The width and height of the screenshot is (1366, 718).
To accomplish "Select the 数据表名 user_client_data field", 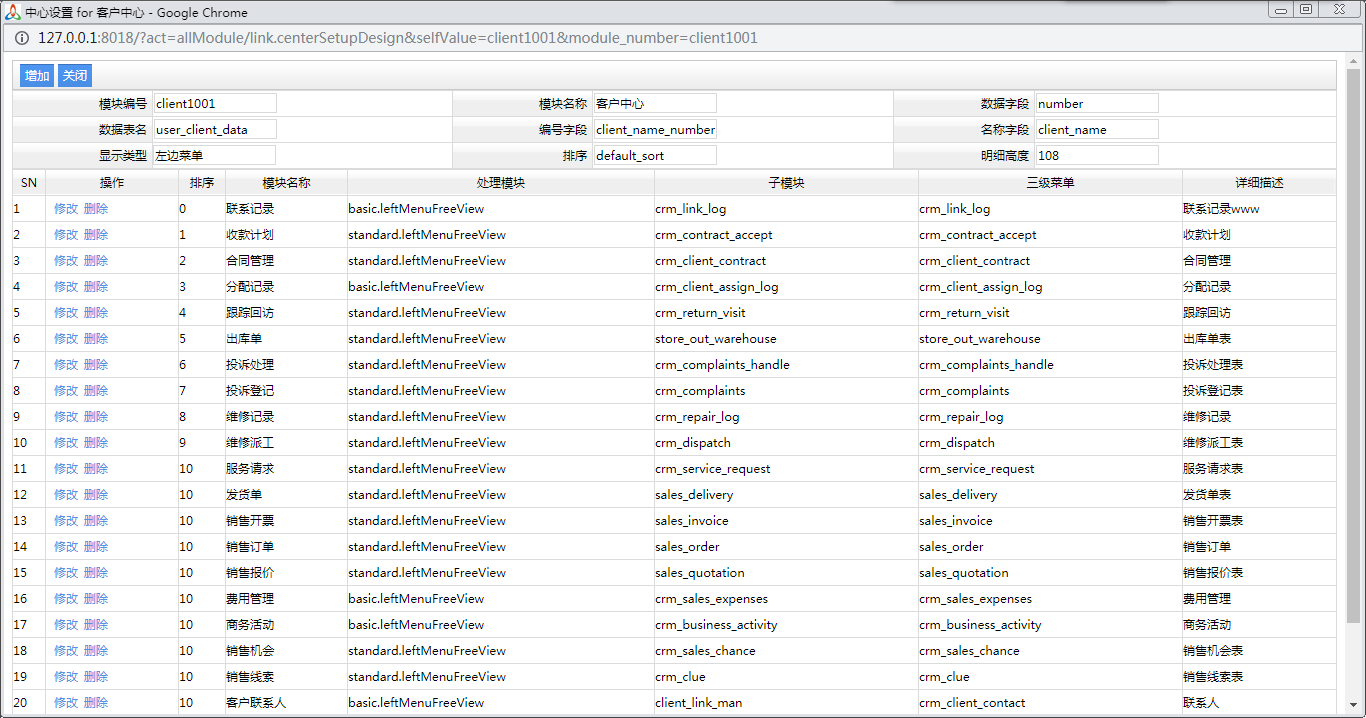I will point(215,129).
